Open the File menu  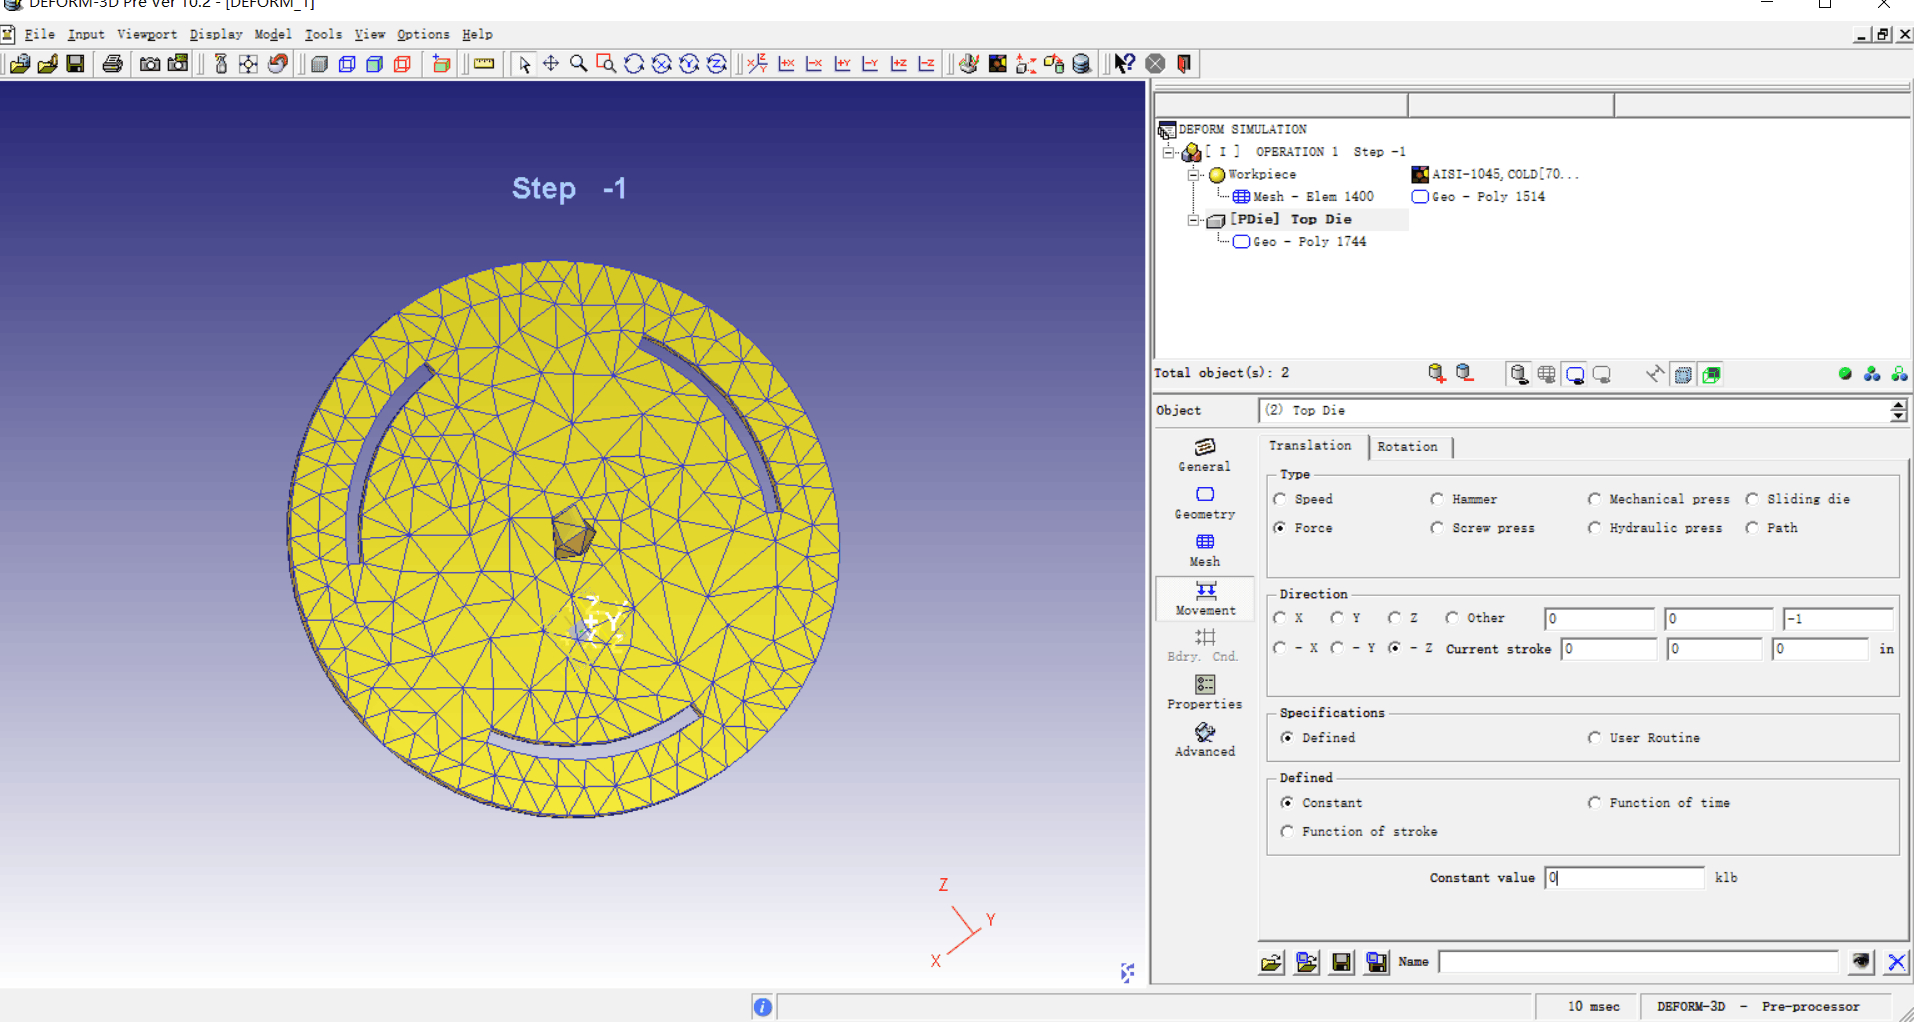pos(39,34)
